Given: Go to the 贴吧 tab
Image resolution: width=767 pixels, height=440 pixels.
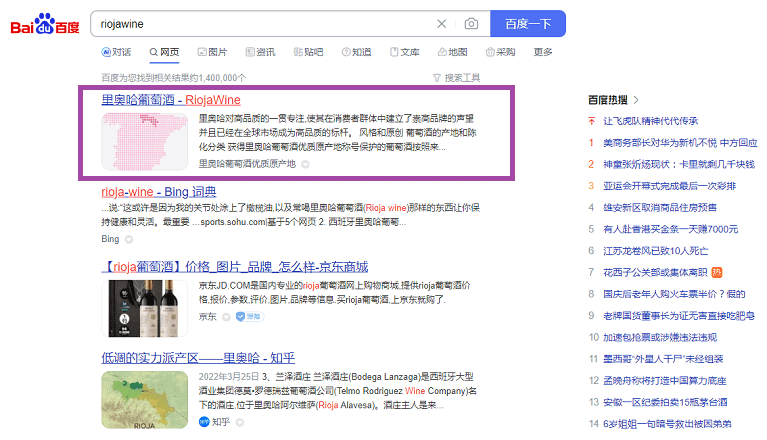Looking at the screenshot, I should (x=308, y=52).
